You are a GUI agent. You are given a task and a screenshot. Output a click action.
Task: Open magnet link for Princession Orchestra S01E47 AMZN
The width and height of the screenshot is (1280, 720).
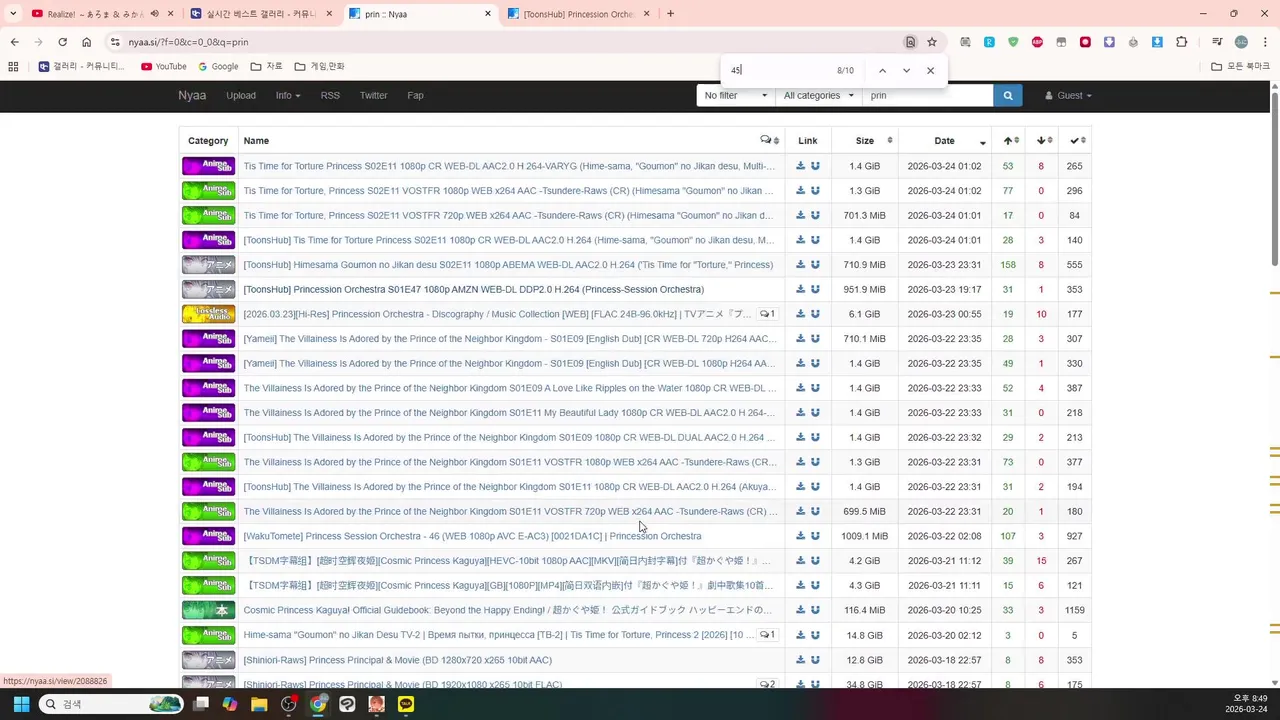coord(815,289)
